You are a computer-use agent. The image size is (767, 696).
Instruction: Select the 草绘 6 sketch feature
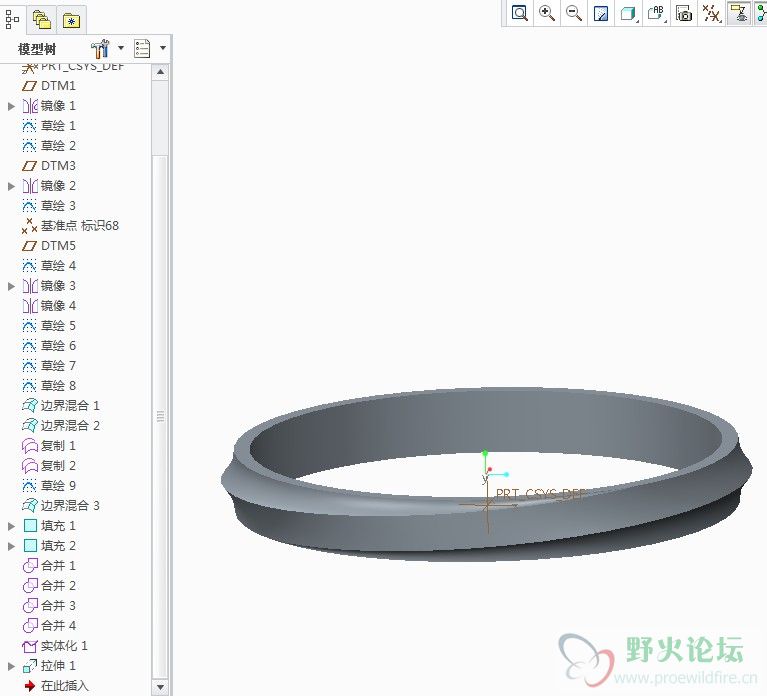[49, 346]
